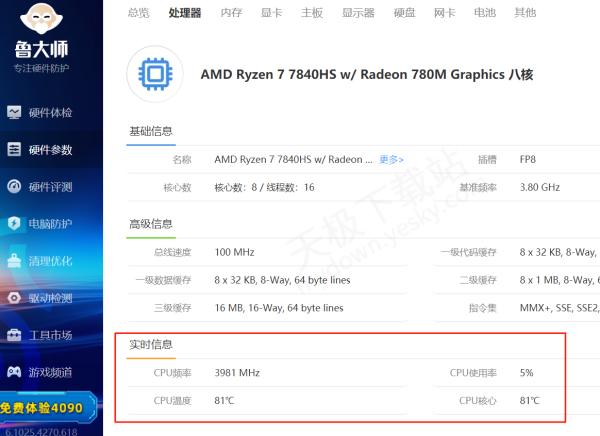Click 免费体验4090 banner button
Screen dimensions: 600x436
(x=47, y=408)
